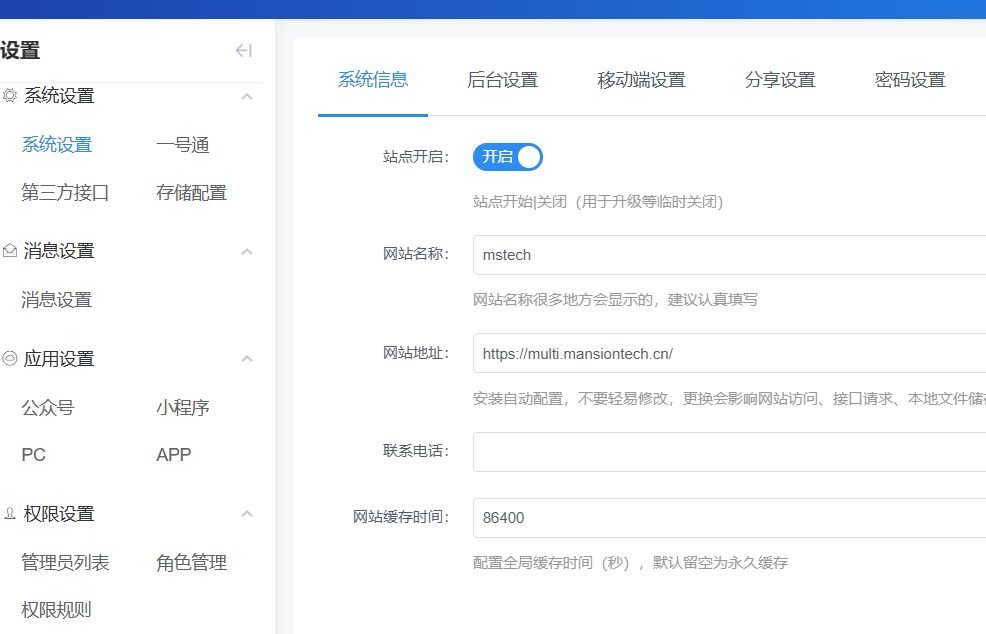Click the 权限设置 group heading text

click(x=59, y=514)
